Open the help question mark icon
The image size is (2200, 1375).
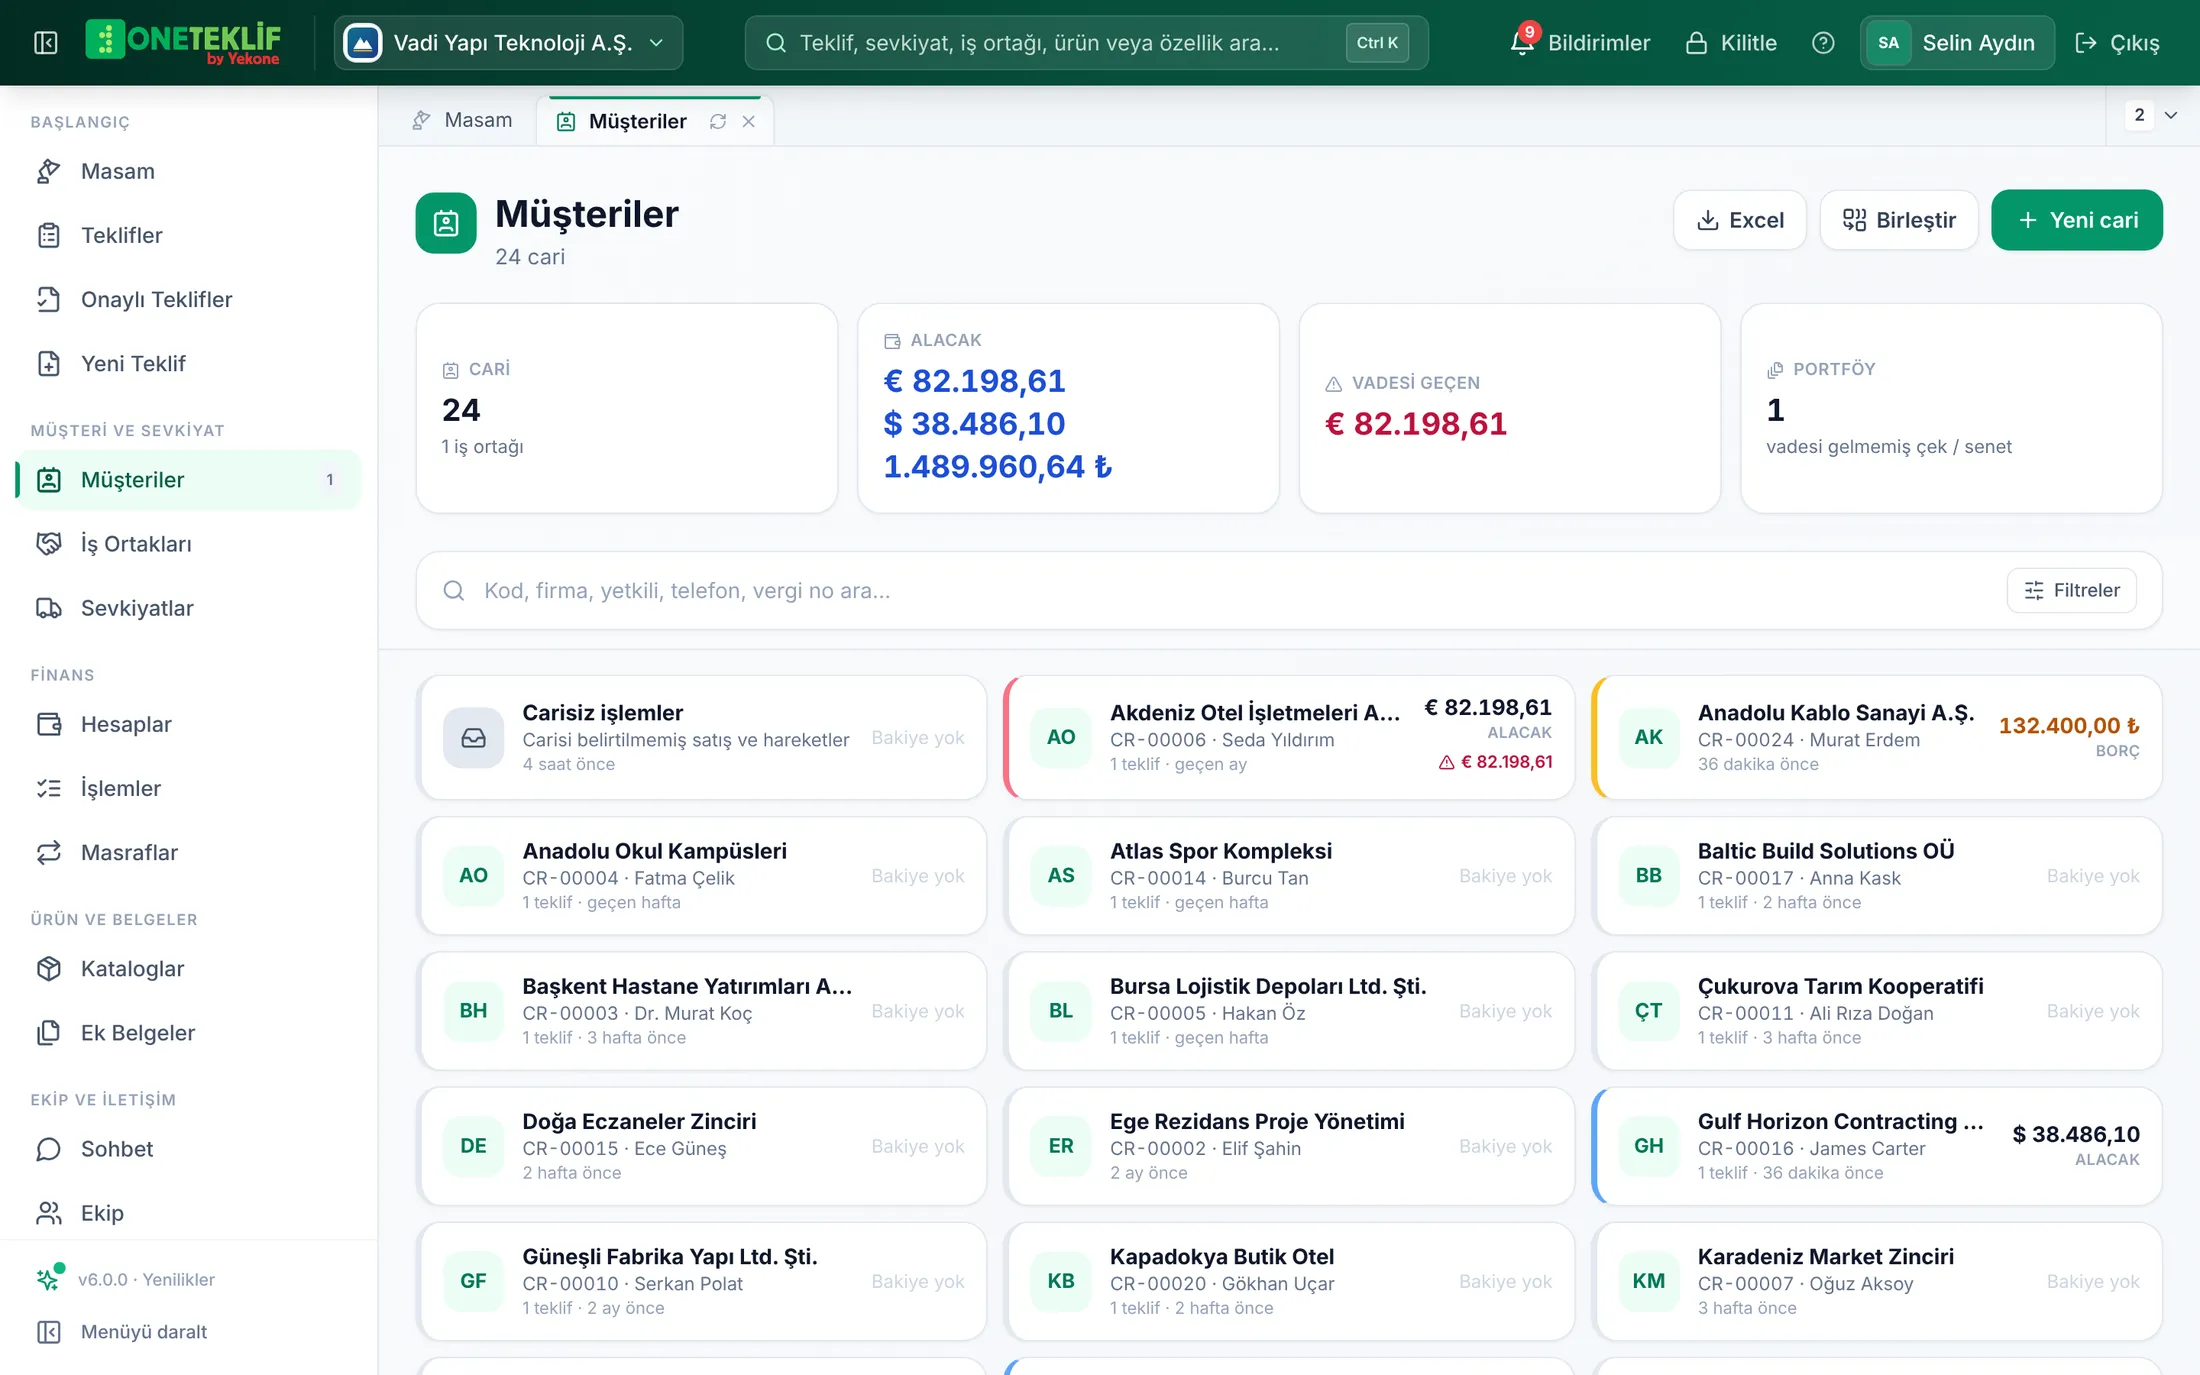coord(1823,43)
